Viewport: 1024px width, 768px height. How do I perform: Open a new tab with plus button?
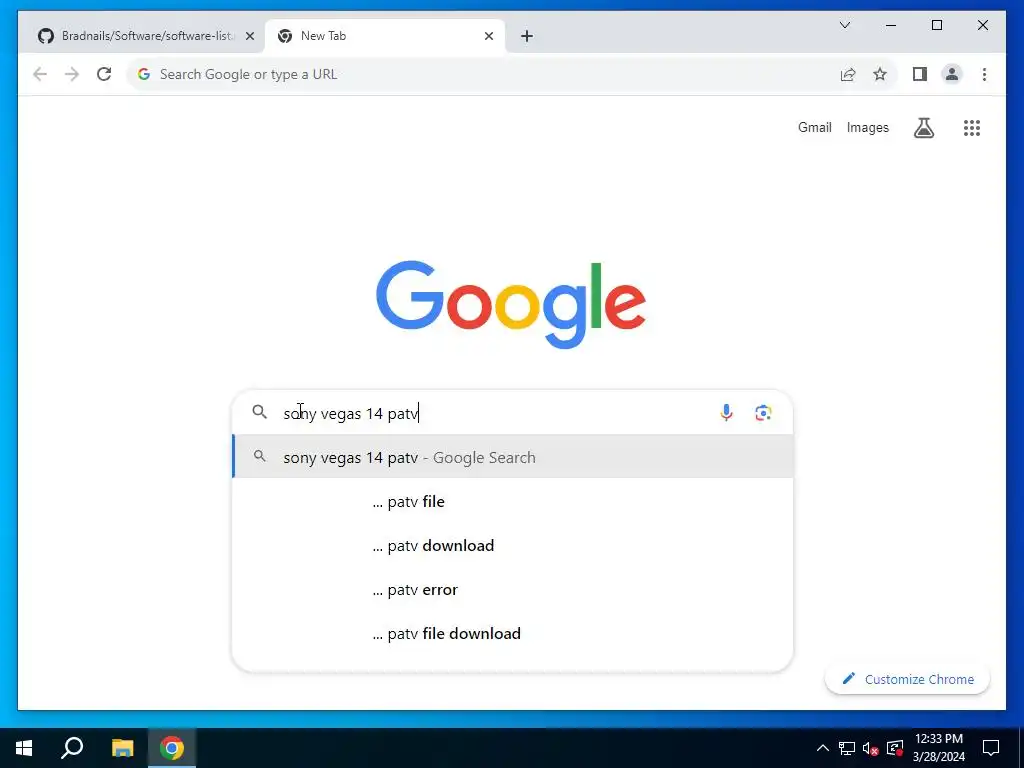pyautogui.click(x=527, y=36)
